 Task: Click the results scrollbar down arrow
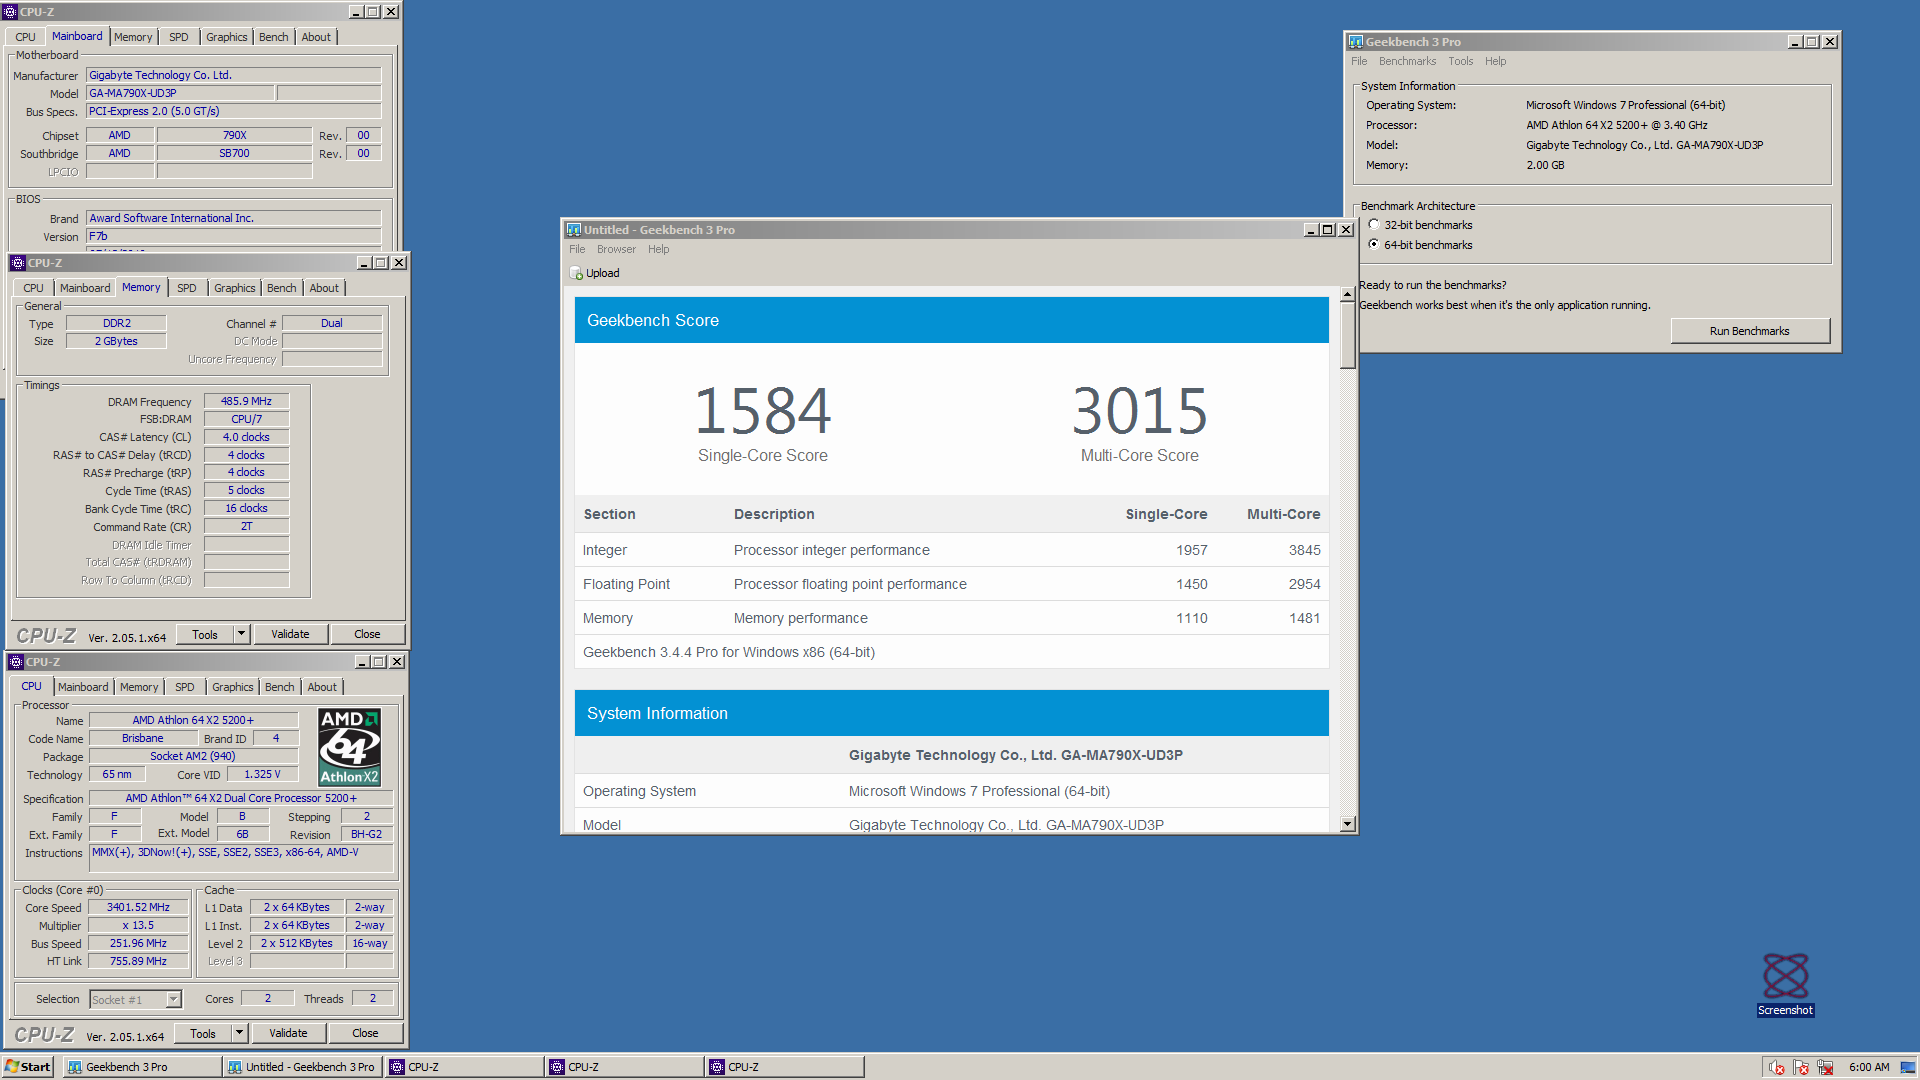tap(1347, 824)
